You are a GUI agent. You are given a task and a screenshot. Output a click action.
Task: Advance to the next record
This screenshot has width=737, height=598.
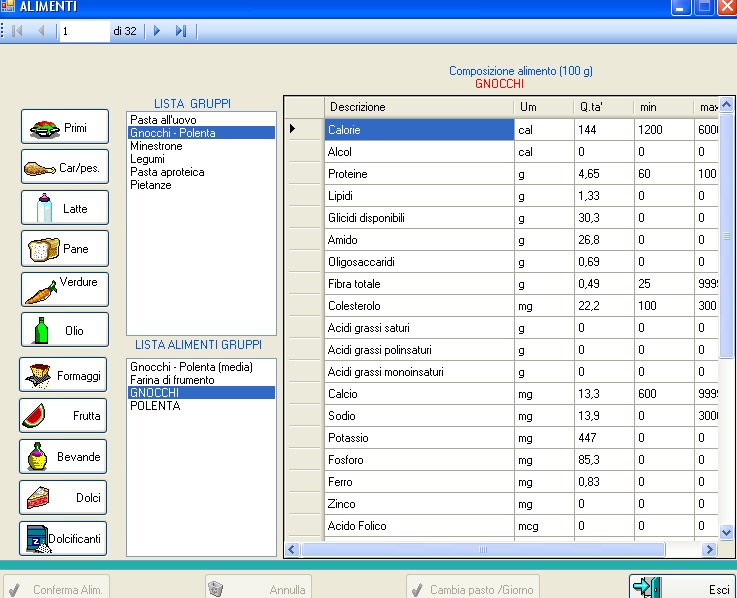[157, 31]
